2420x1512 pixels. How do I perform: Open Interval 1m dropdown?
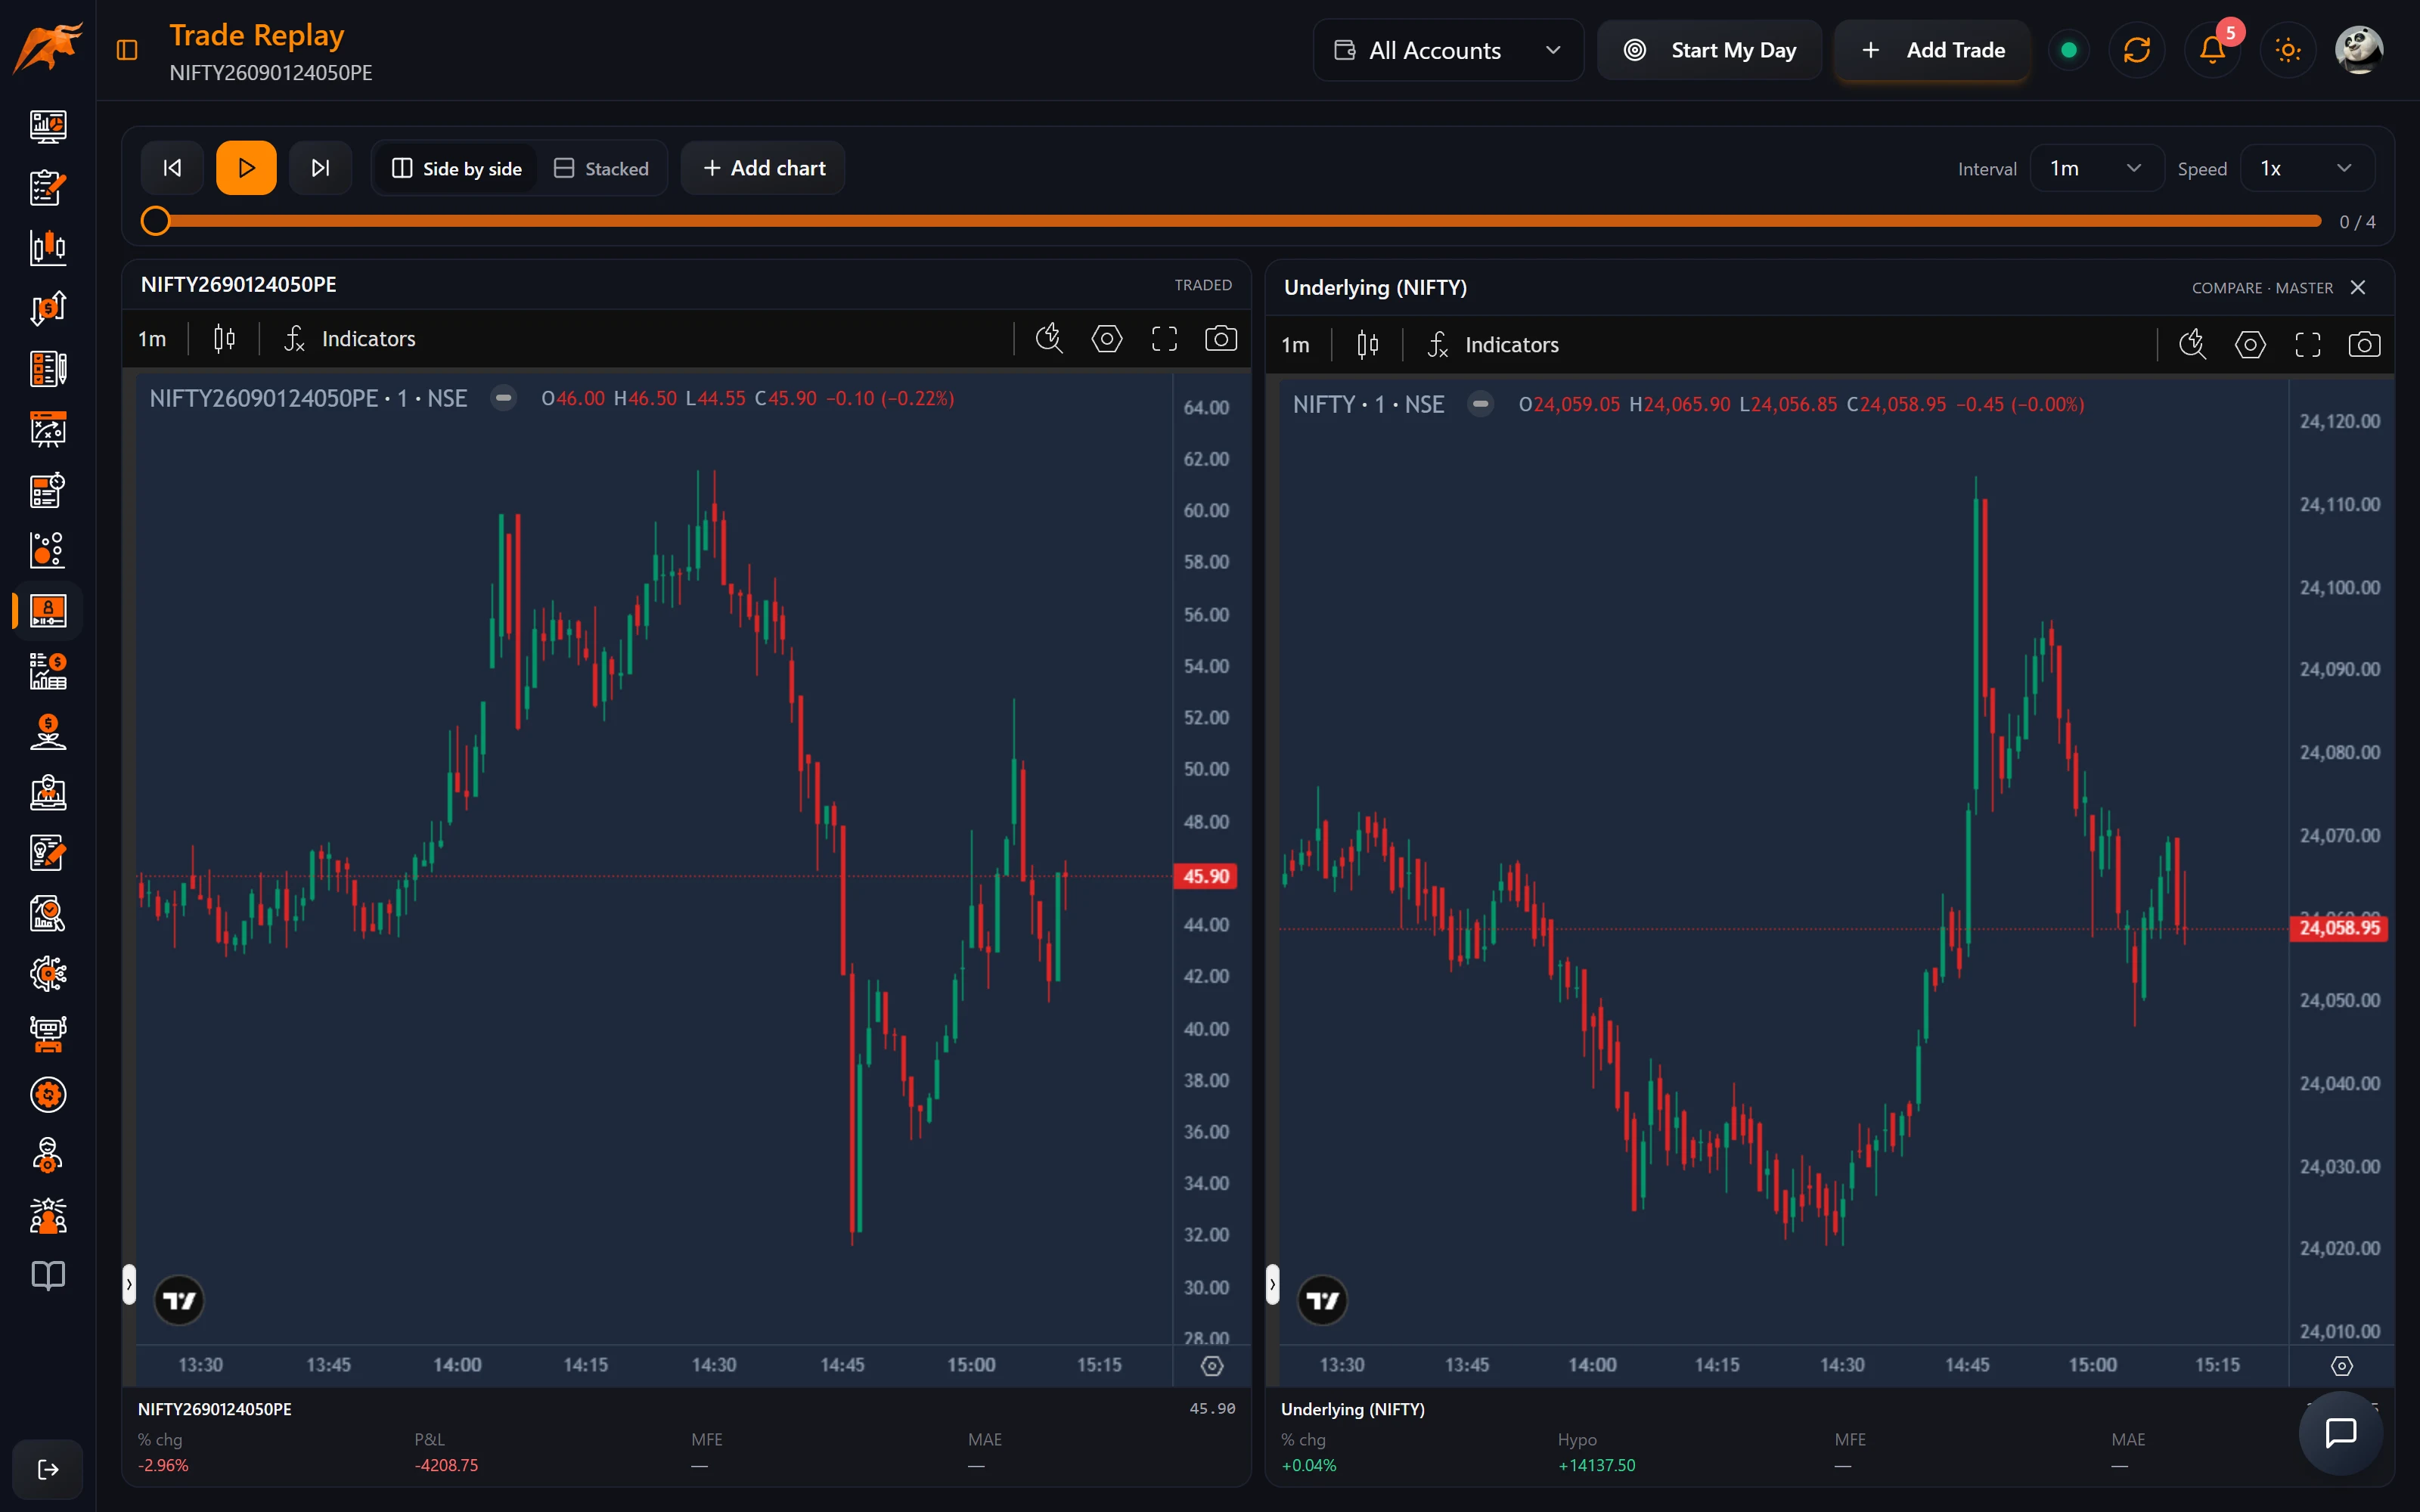coord(2097,168)
